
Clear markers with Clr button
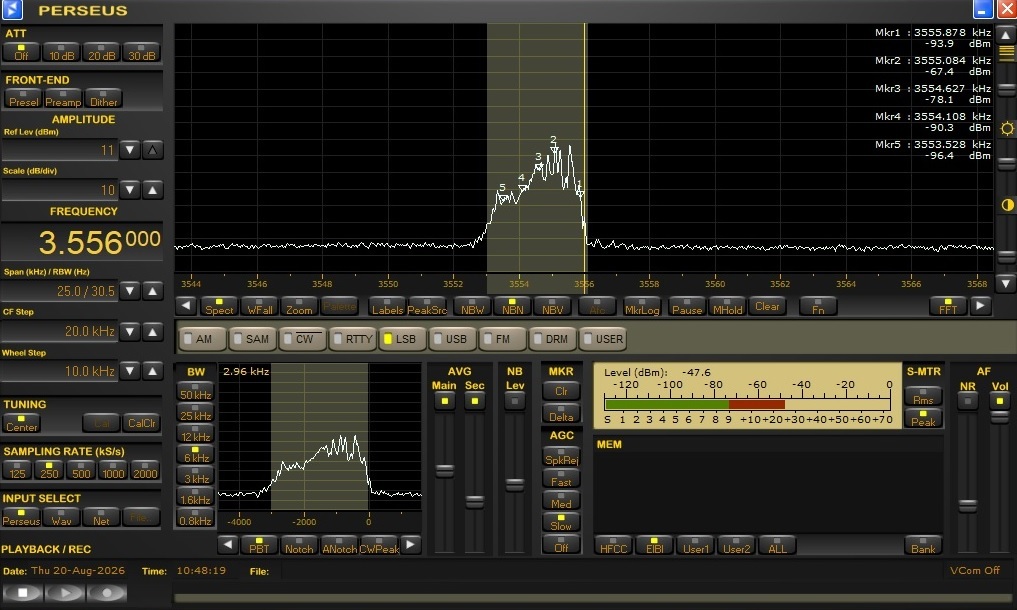tap(561, 391)
